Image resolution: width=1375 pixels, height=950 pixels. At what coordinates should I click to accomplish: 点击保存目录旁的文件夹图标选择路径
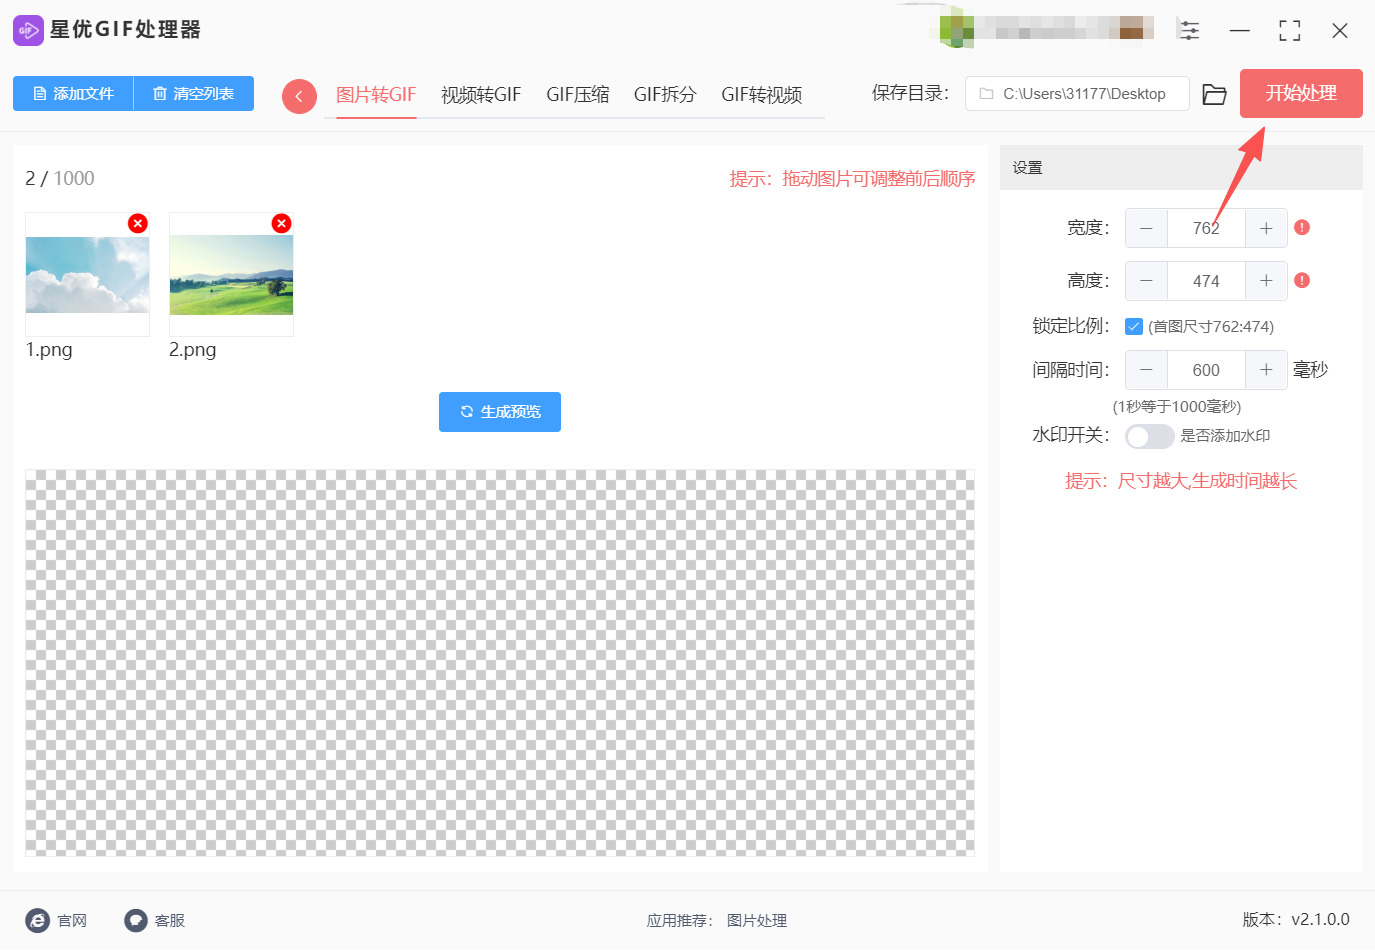(1214, 93)
